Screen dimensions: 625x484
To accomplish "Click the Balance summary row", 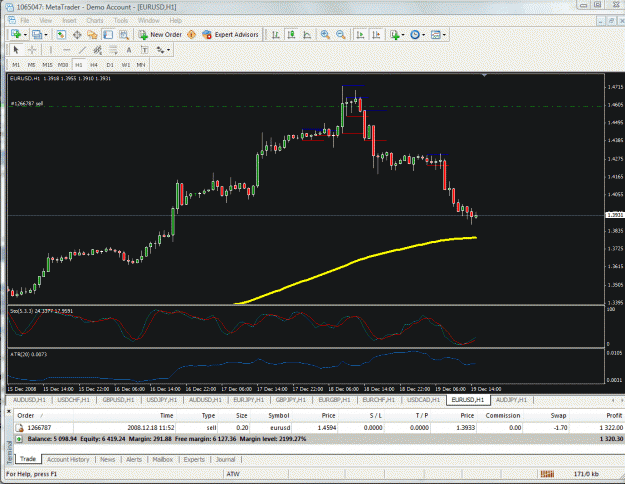I will (x=319, y=439).
